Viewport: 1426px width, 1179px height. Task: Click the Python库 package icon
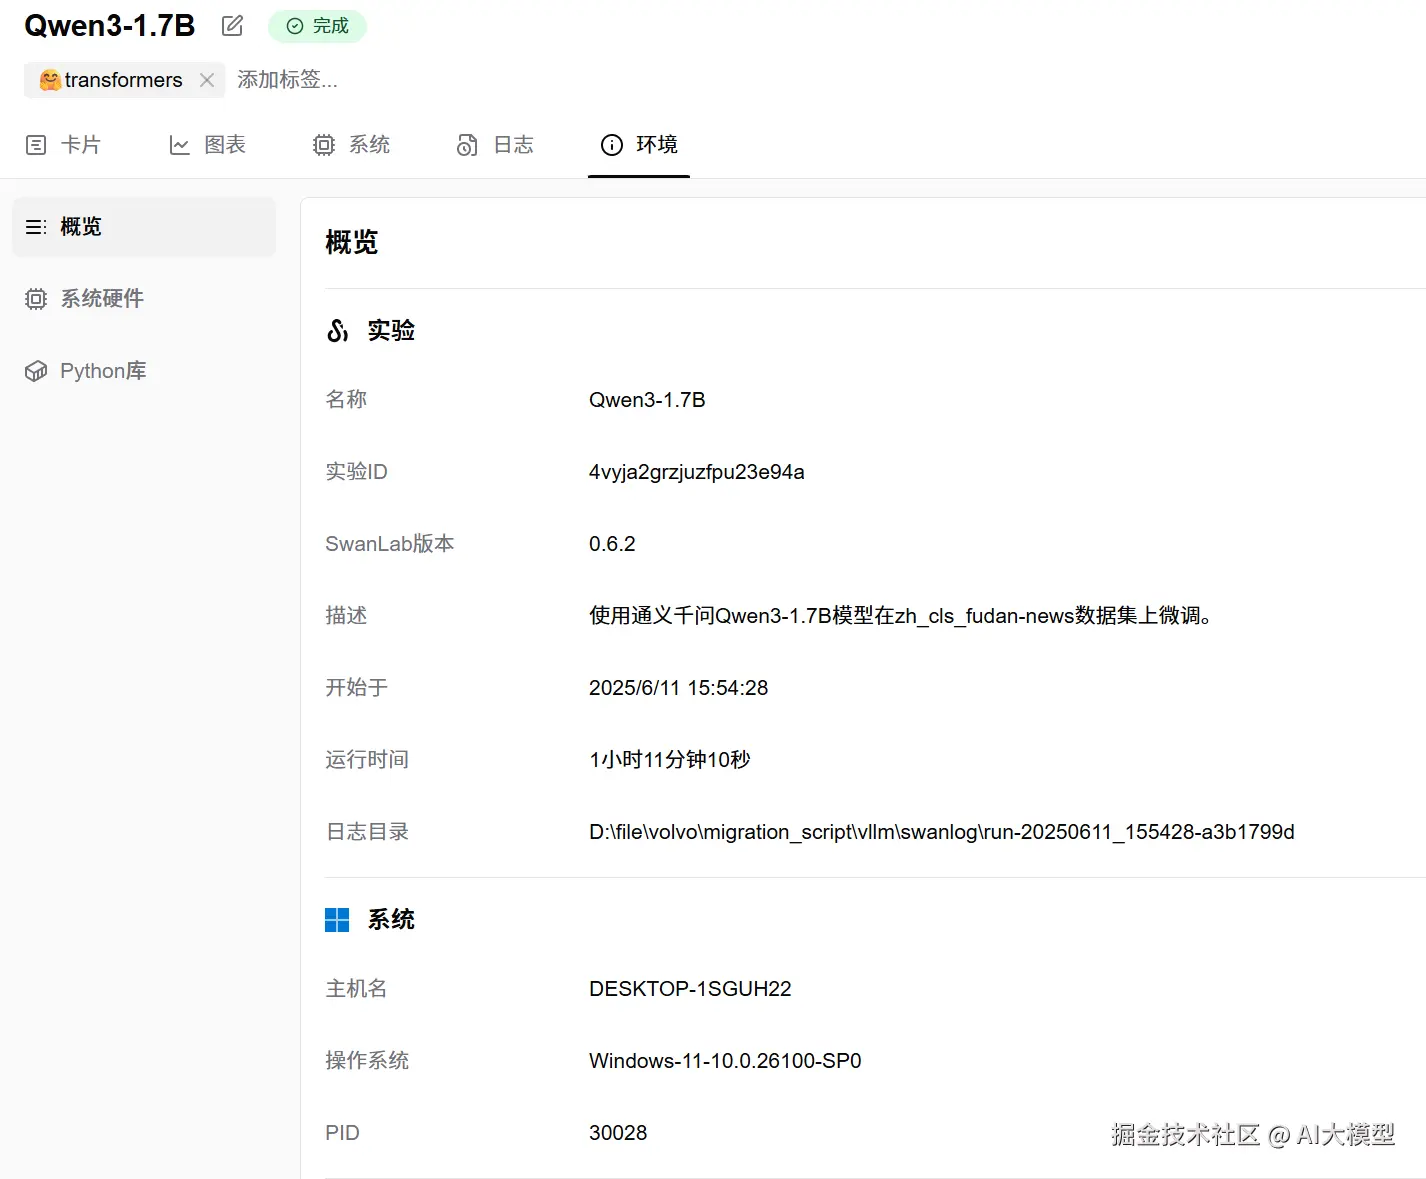(x=36, y=371)
